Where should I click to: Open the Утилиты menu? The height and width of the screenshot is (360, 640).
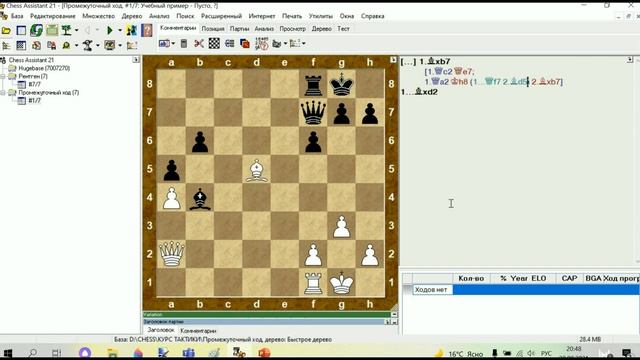(x=321, y=16)
